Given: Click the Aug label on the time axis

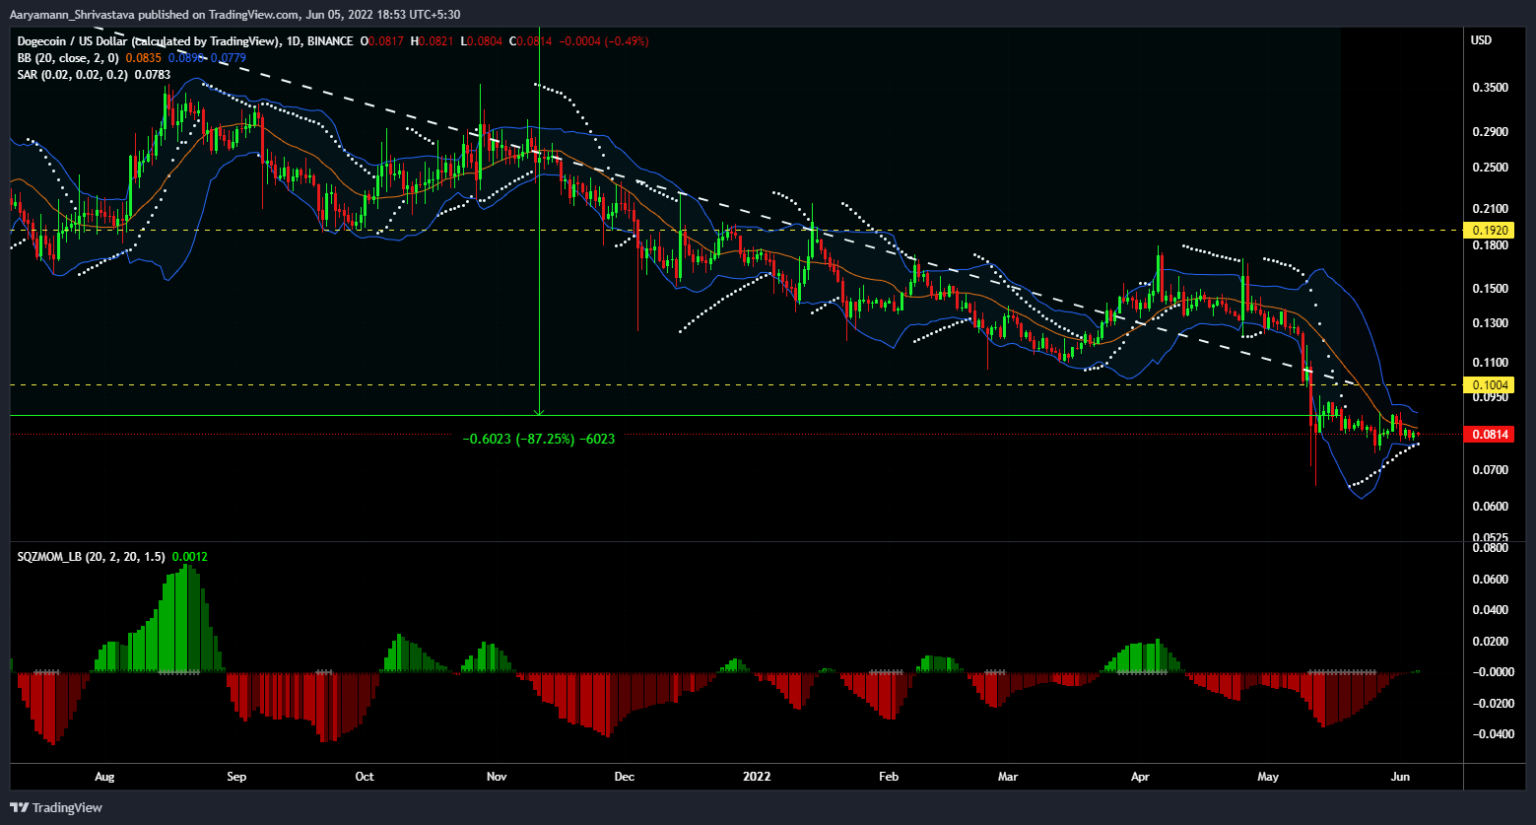Looking at the screenshot, I should (104, 776).
